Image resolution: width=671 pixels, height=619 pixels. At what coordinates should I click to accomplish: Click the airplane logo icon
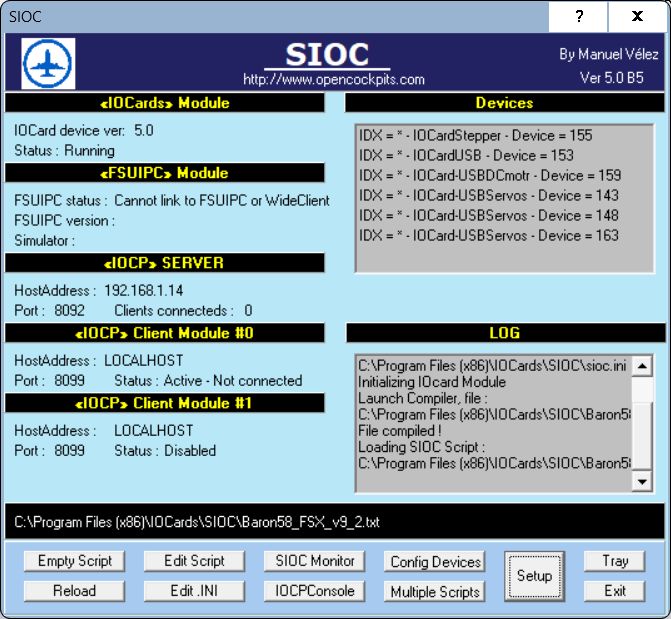pos(48,63)
